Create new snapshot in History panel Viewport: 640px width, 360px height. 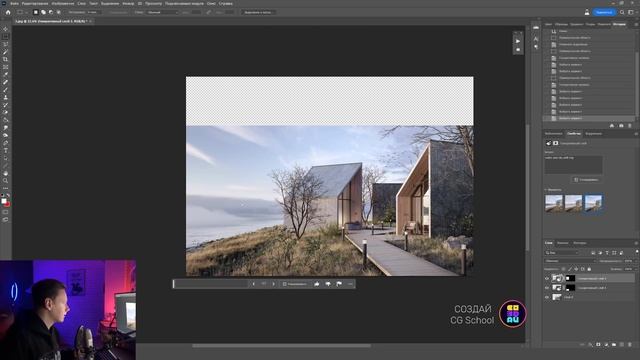point(621,125)
